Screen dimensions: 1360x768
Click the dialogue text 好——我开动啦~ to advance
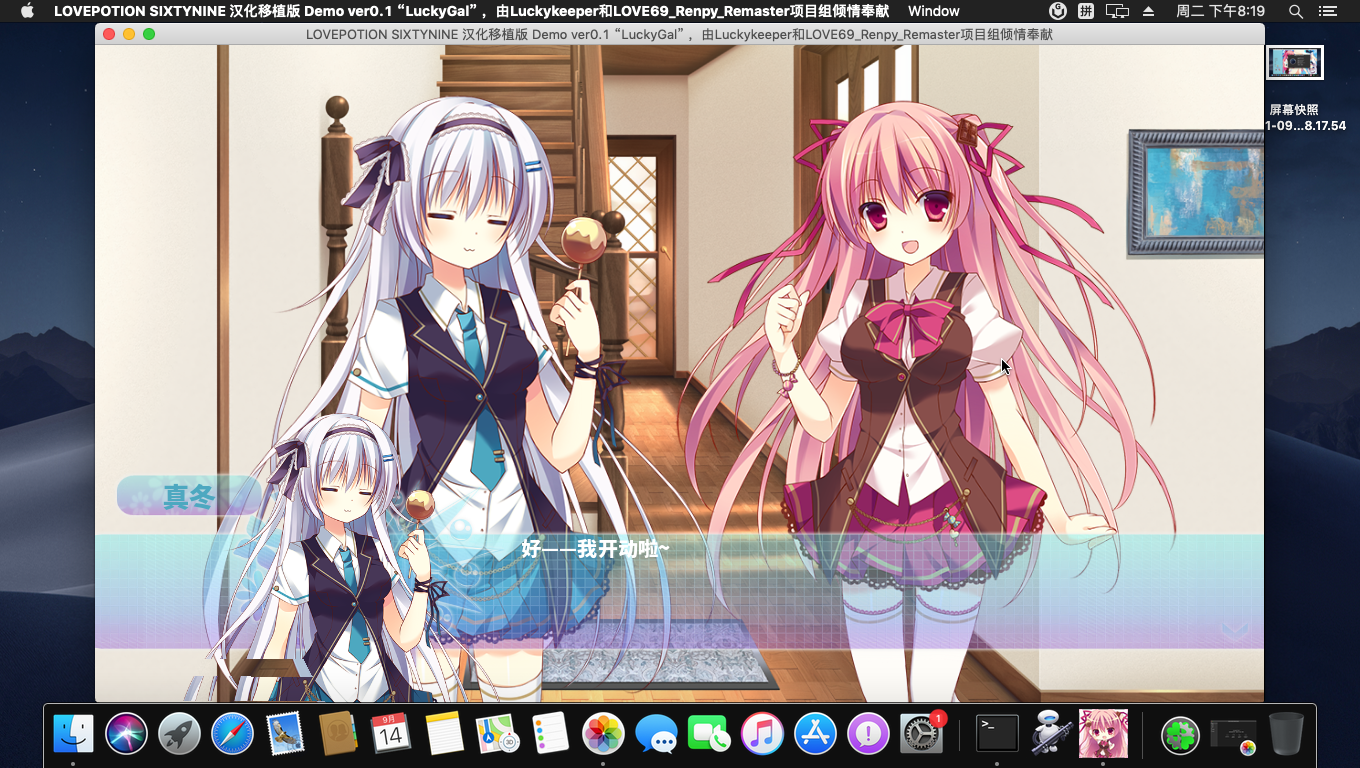595,548
